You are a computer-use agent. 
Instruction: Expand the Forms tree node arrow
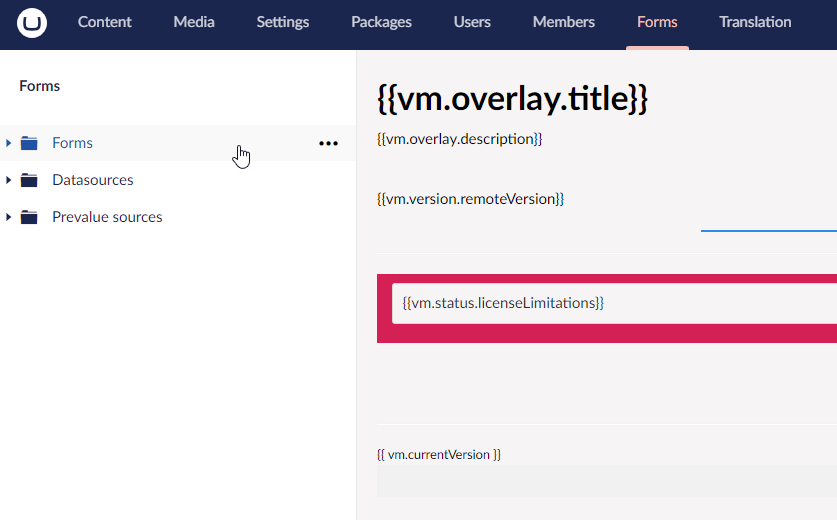(x=9, y=143)
